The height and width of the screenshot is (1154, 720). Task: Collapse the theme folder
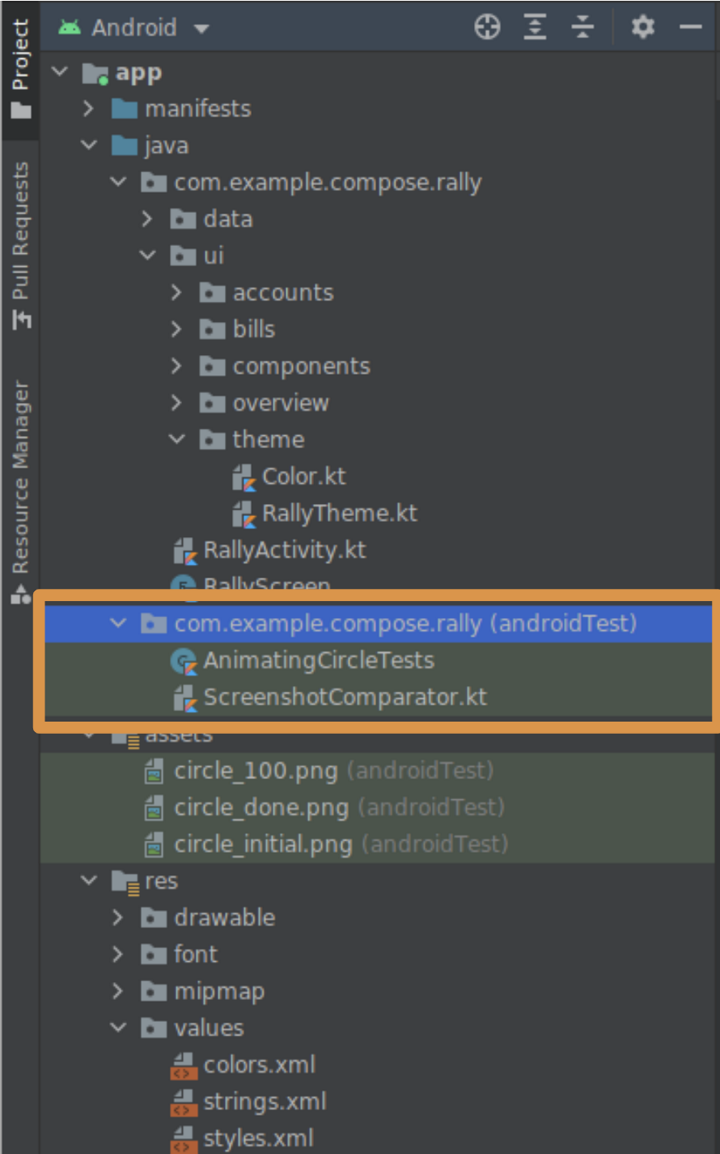(x=177, y=439)
